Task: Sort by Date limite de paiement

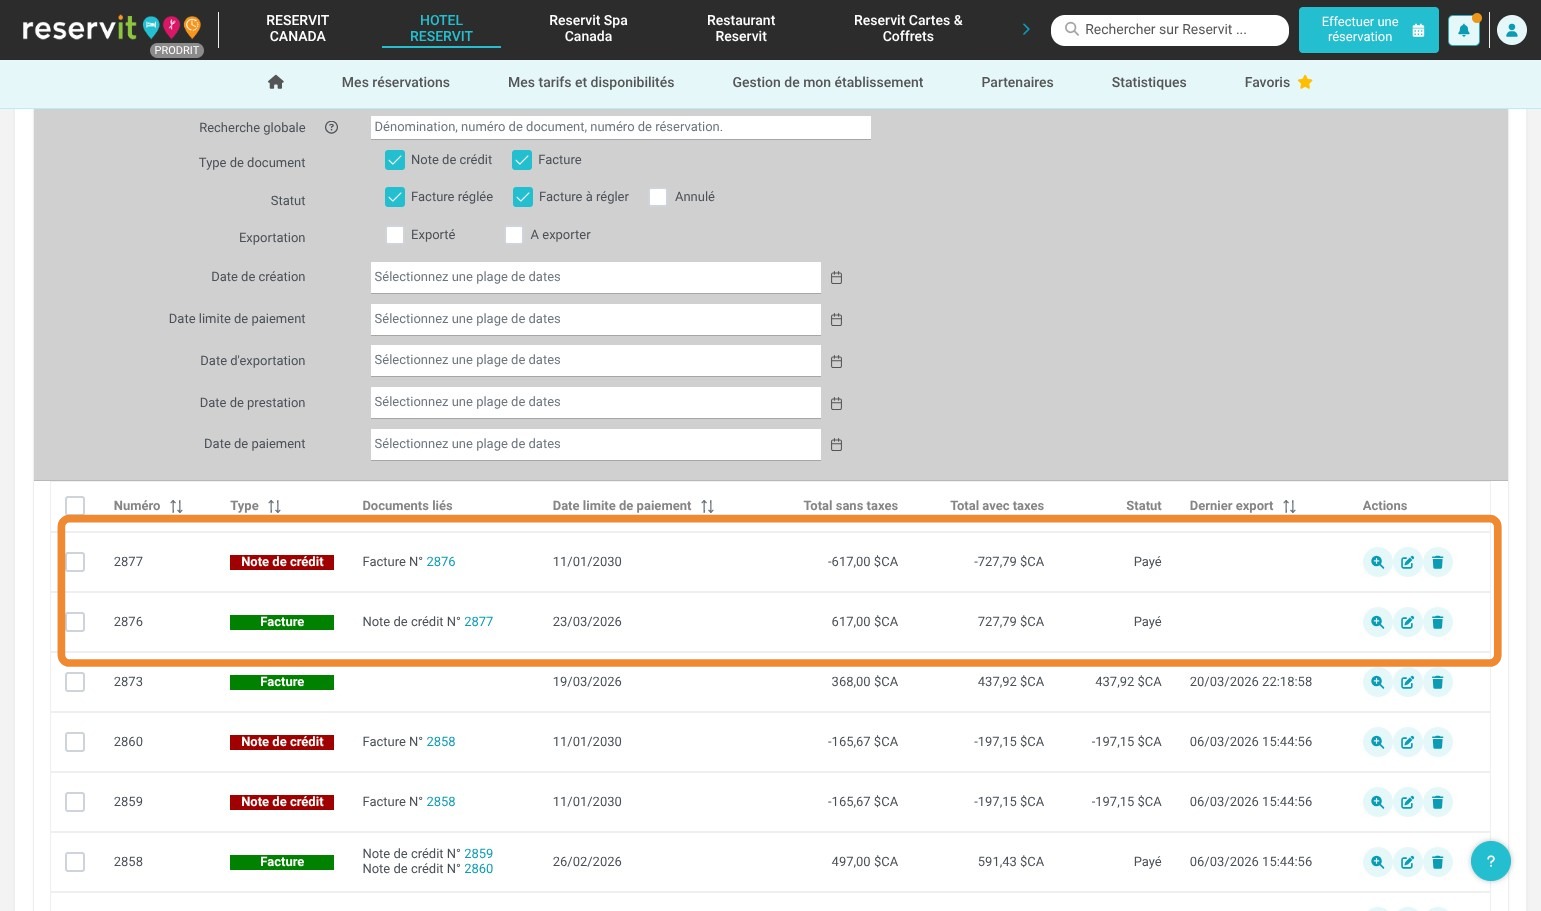Action: point(707,506)
